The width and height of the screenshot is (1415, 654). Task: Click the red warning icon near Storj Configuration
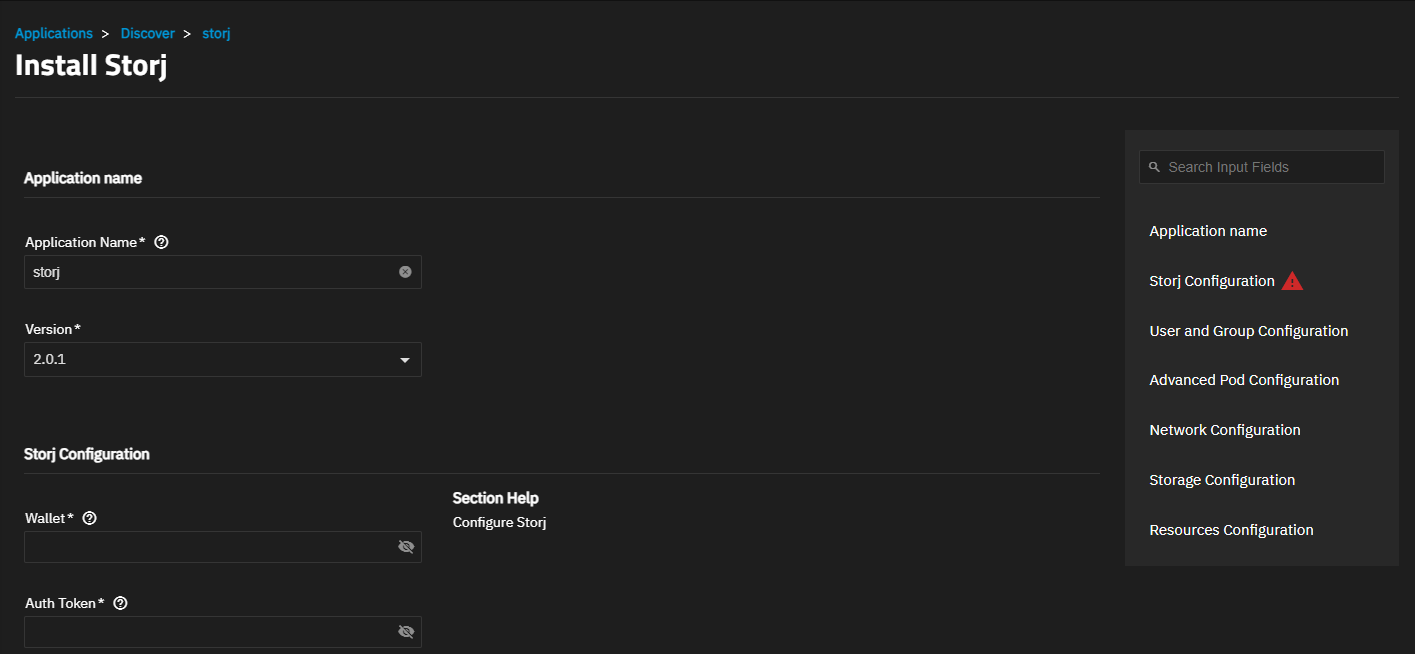[x=1293, y=281]
